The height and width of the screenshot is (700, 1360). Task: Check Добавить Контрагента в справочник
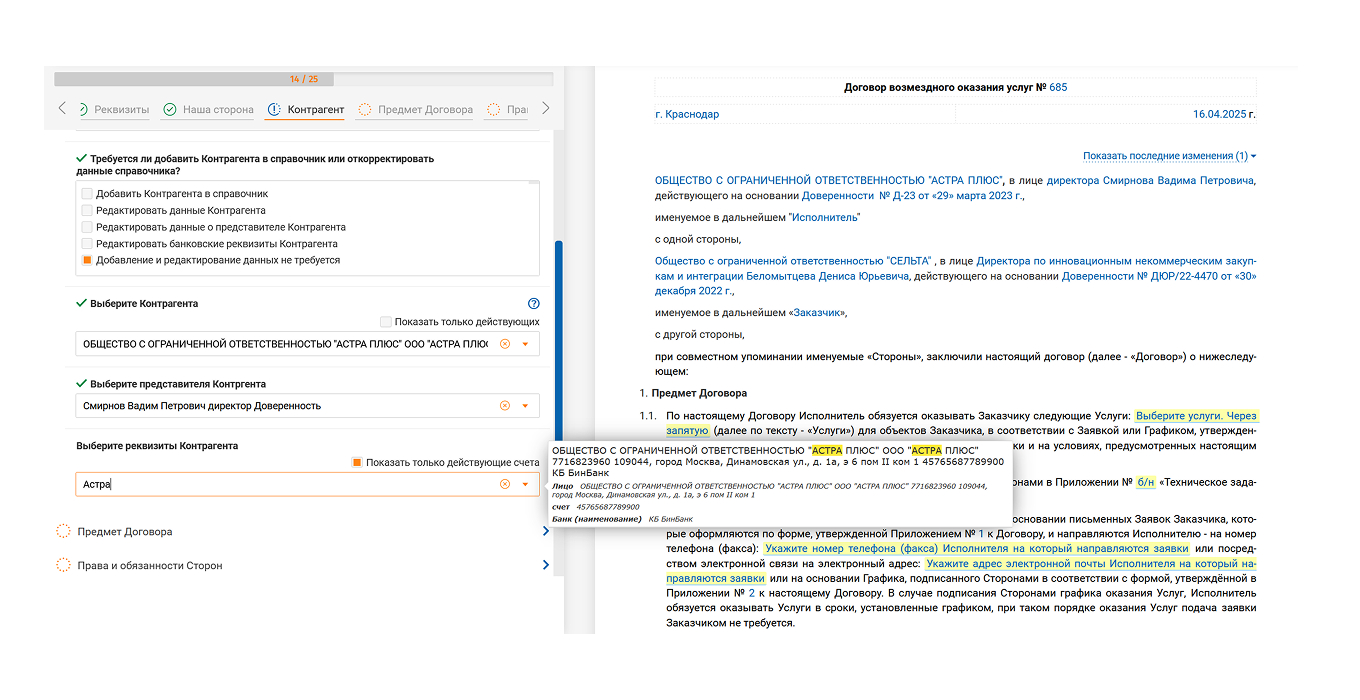(x=87, y=194)
